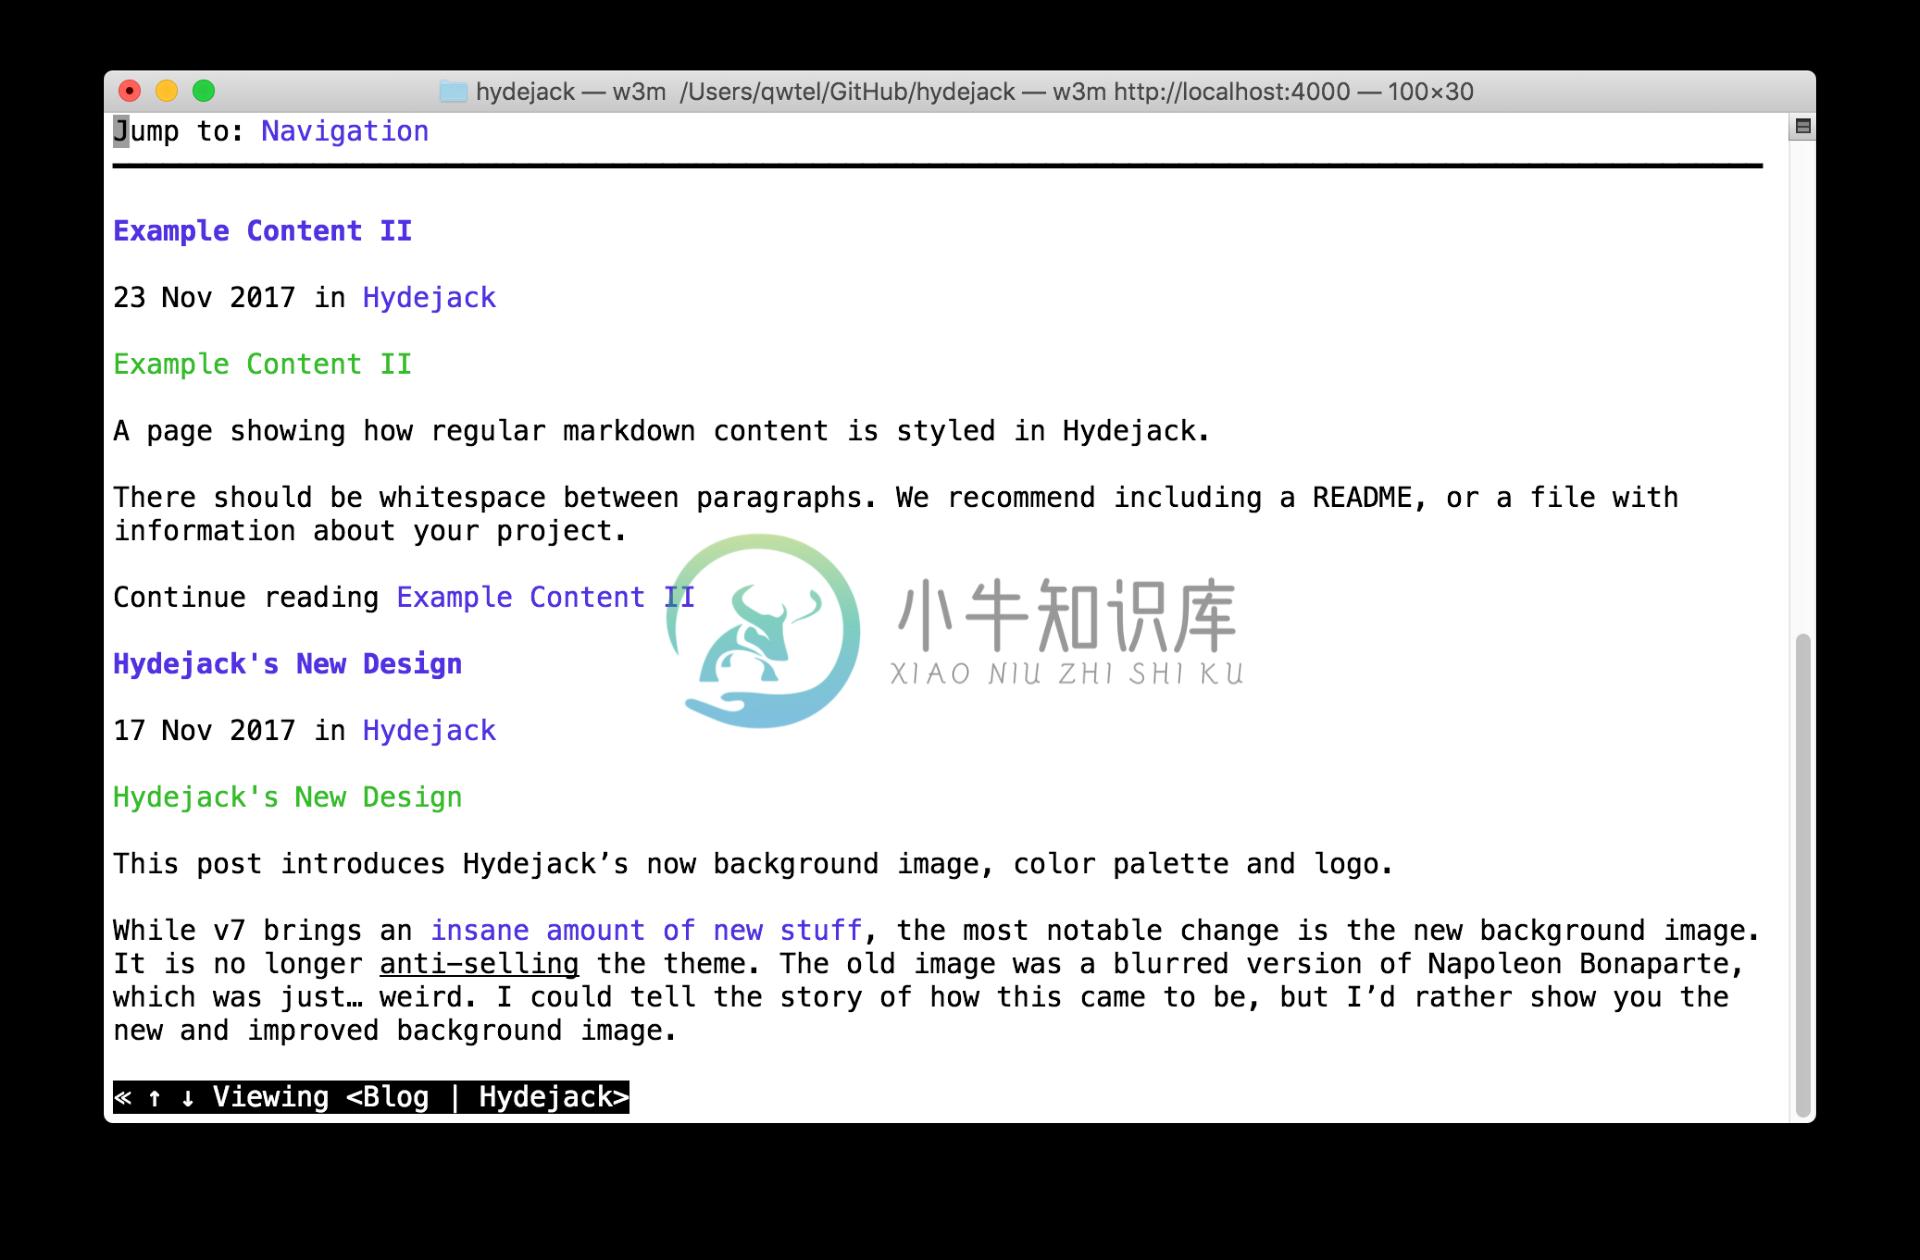The image size is (1920, 1260).
Task: Click Hydejack's New Design post title
Action: click(288, 664)
